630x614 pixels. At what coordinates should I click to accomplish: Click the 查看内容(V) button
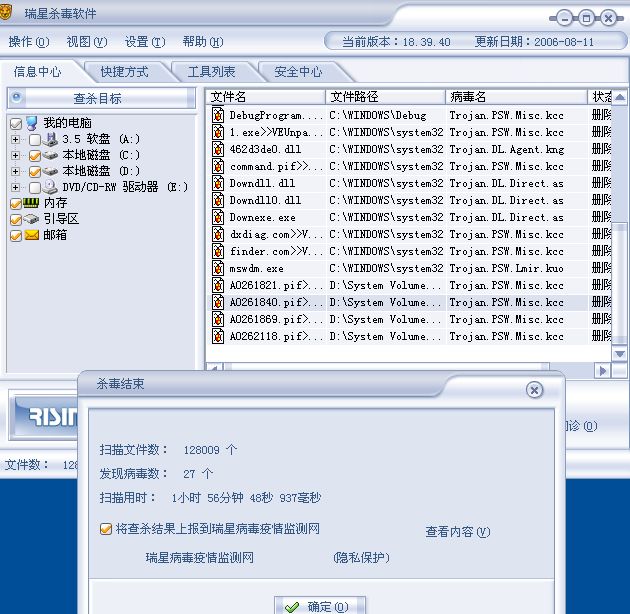(458, 532)
